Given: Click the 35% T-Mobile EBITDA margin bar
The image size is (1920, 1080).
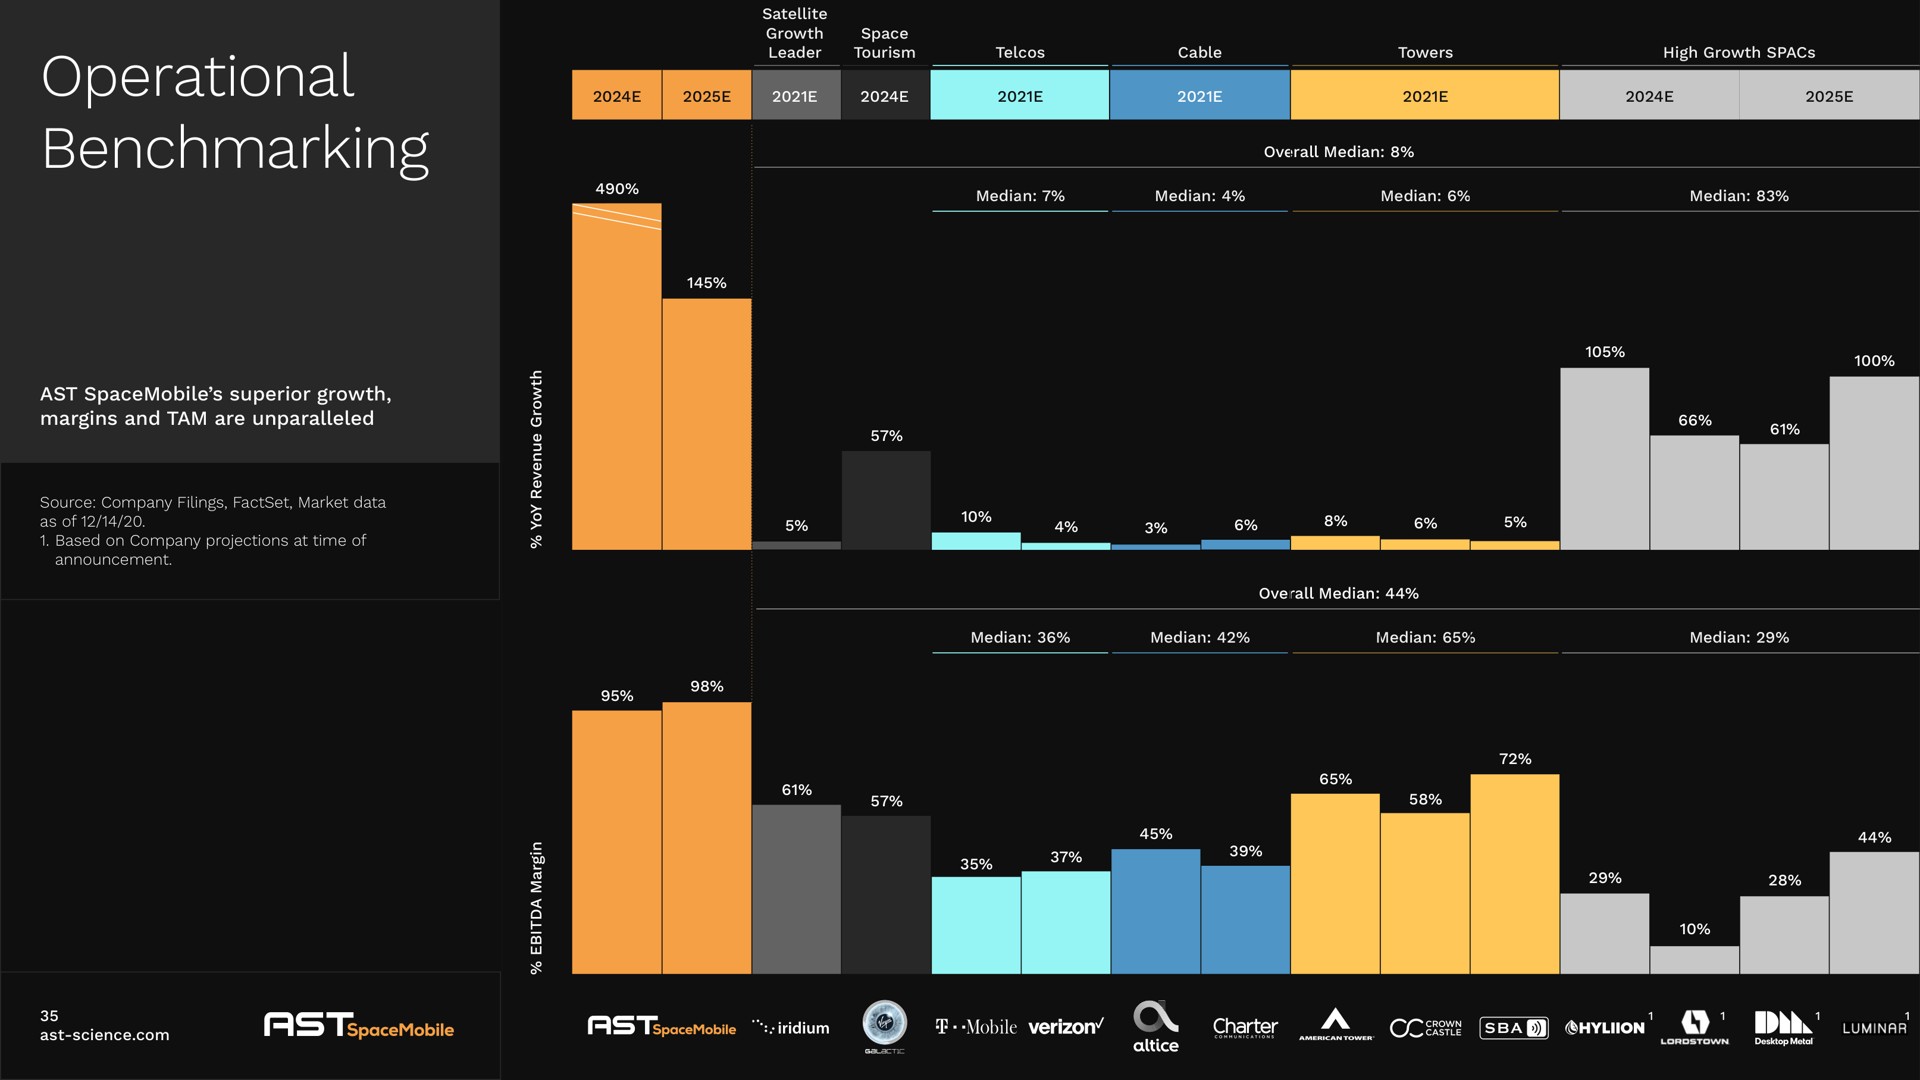Looking at the screenshot, I should click(x=976, y=925).
